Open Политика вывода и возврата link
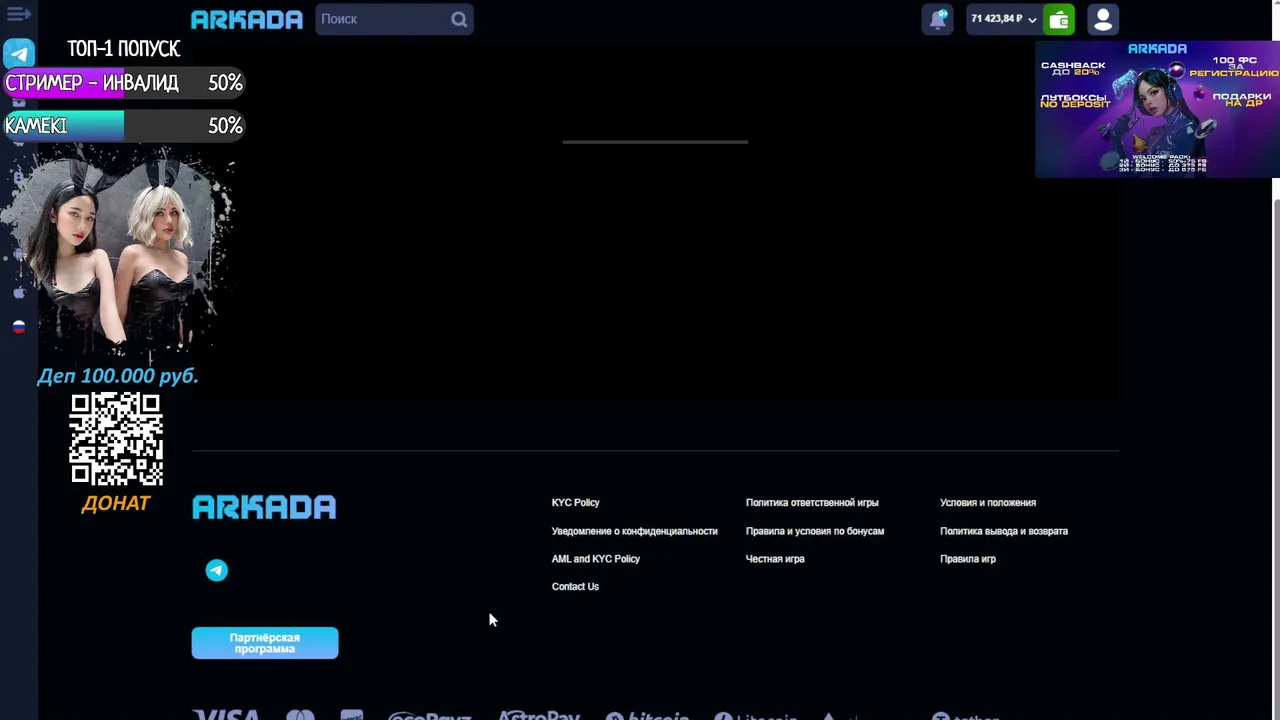This screenshot has width=1280, height=720. pyautogui.click(x=1004, y=531)
